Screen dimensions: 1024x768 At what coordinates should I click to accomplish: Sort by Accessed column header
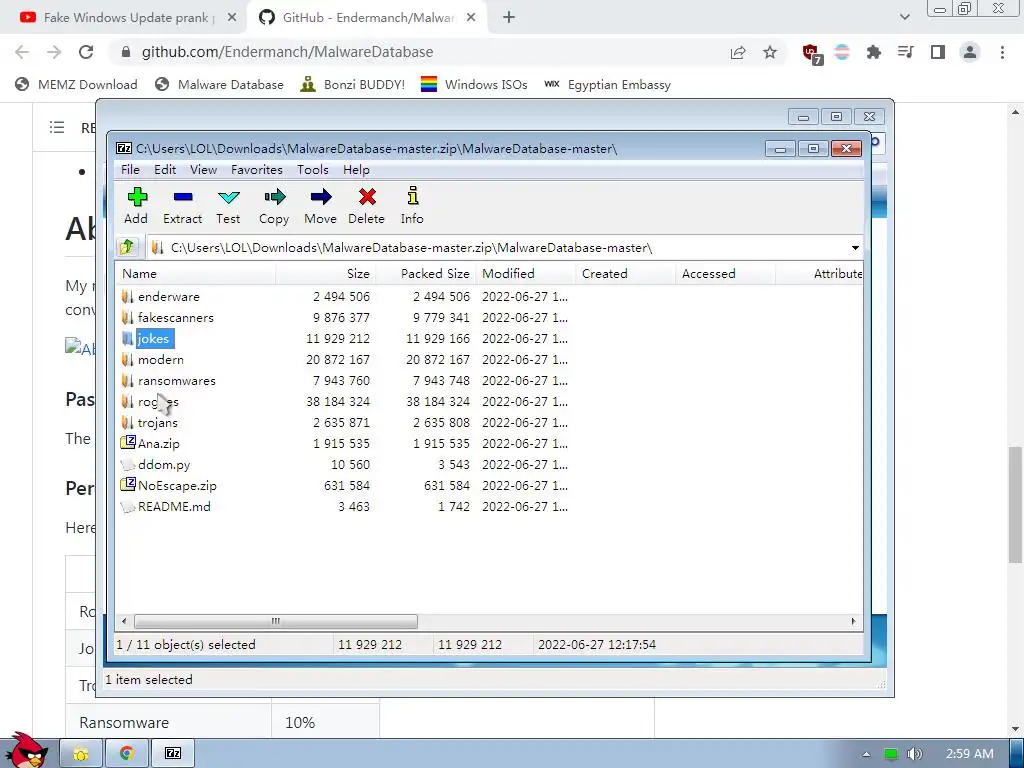pyautogui.click(x=725, y=274)
